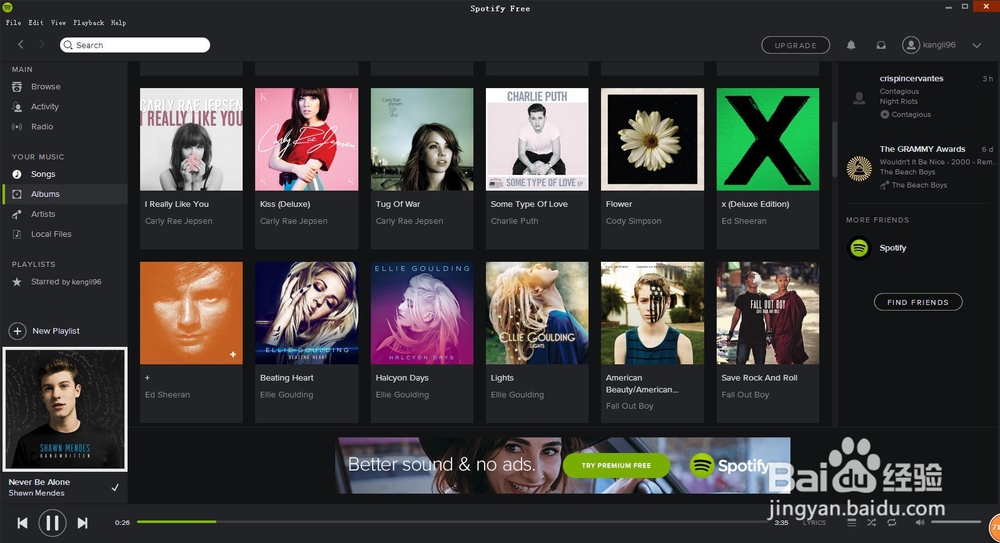Go forward with the right arrow

(41, 45)
